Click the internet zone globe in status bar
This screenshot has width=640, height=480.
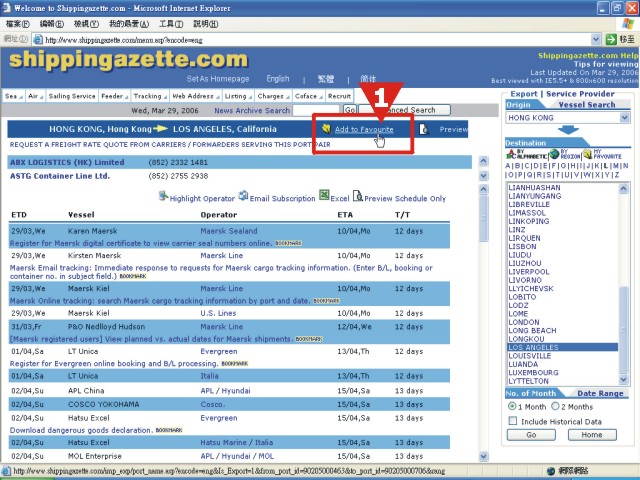[551, 471]
